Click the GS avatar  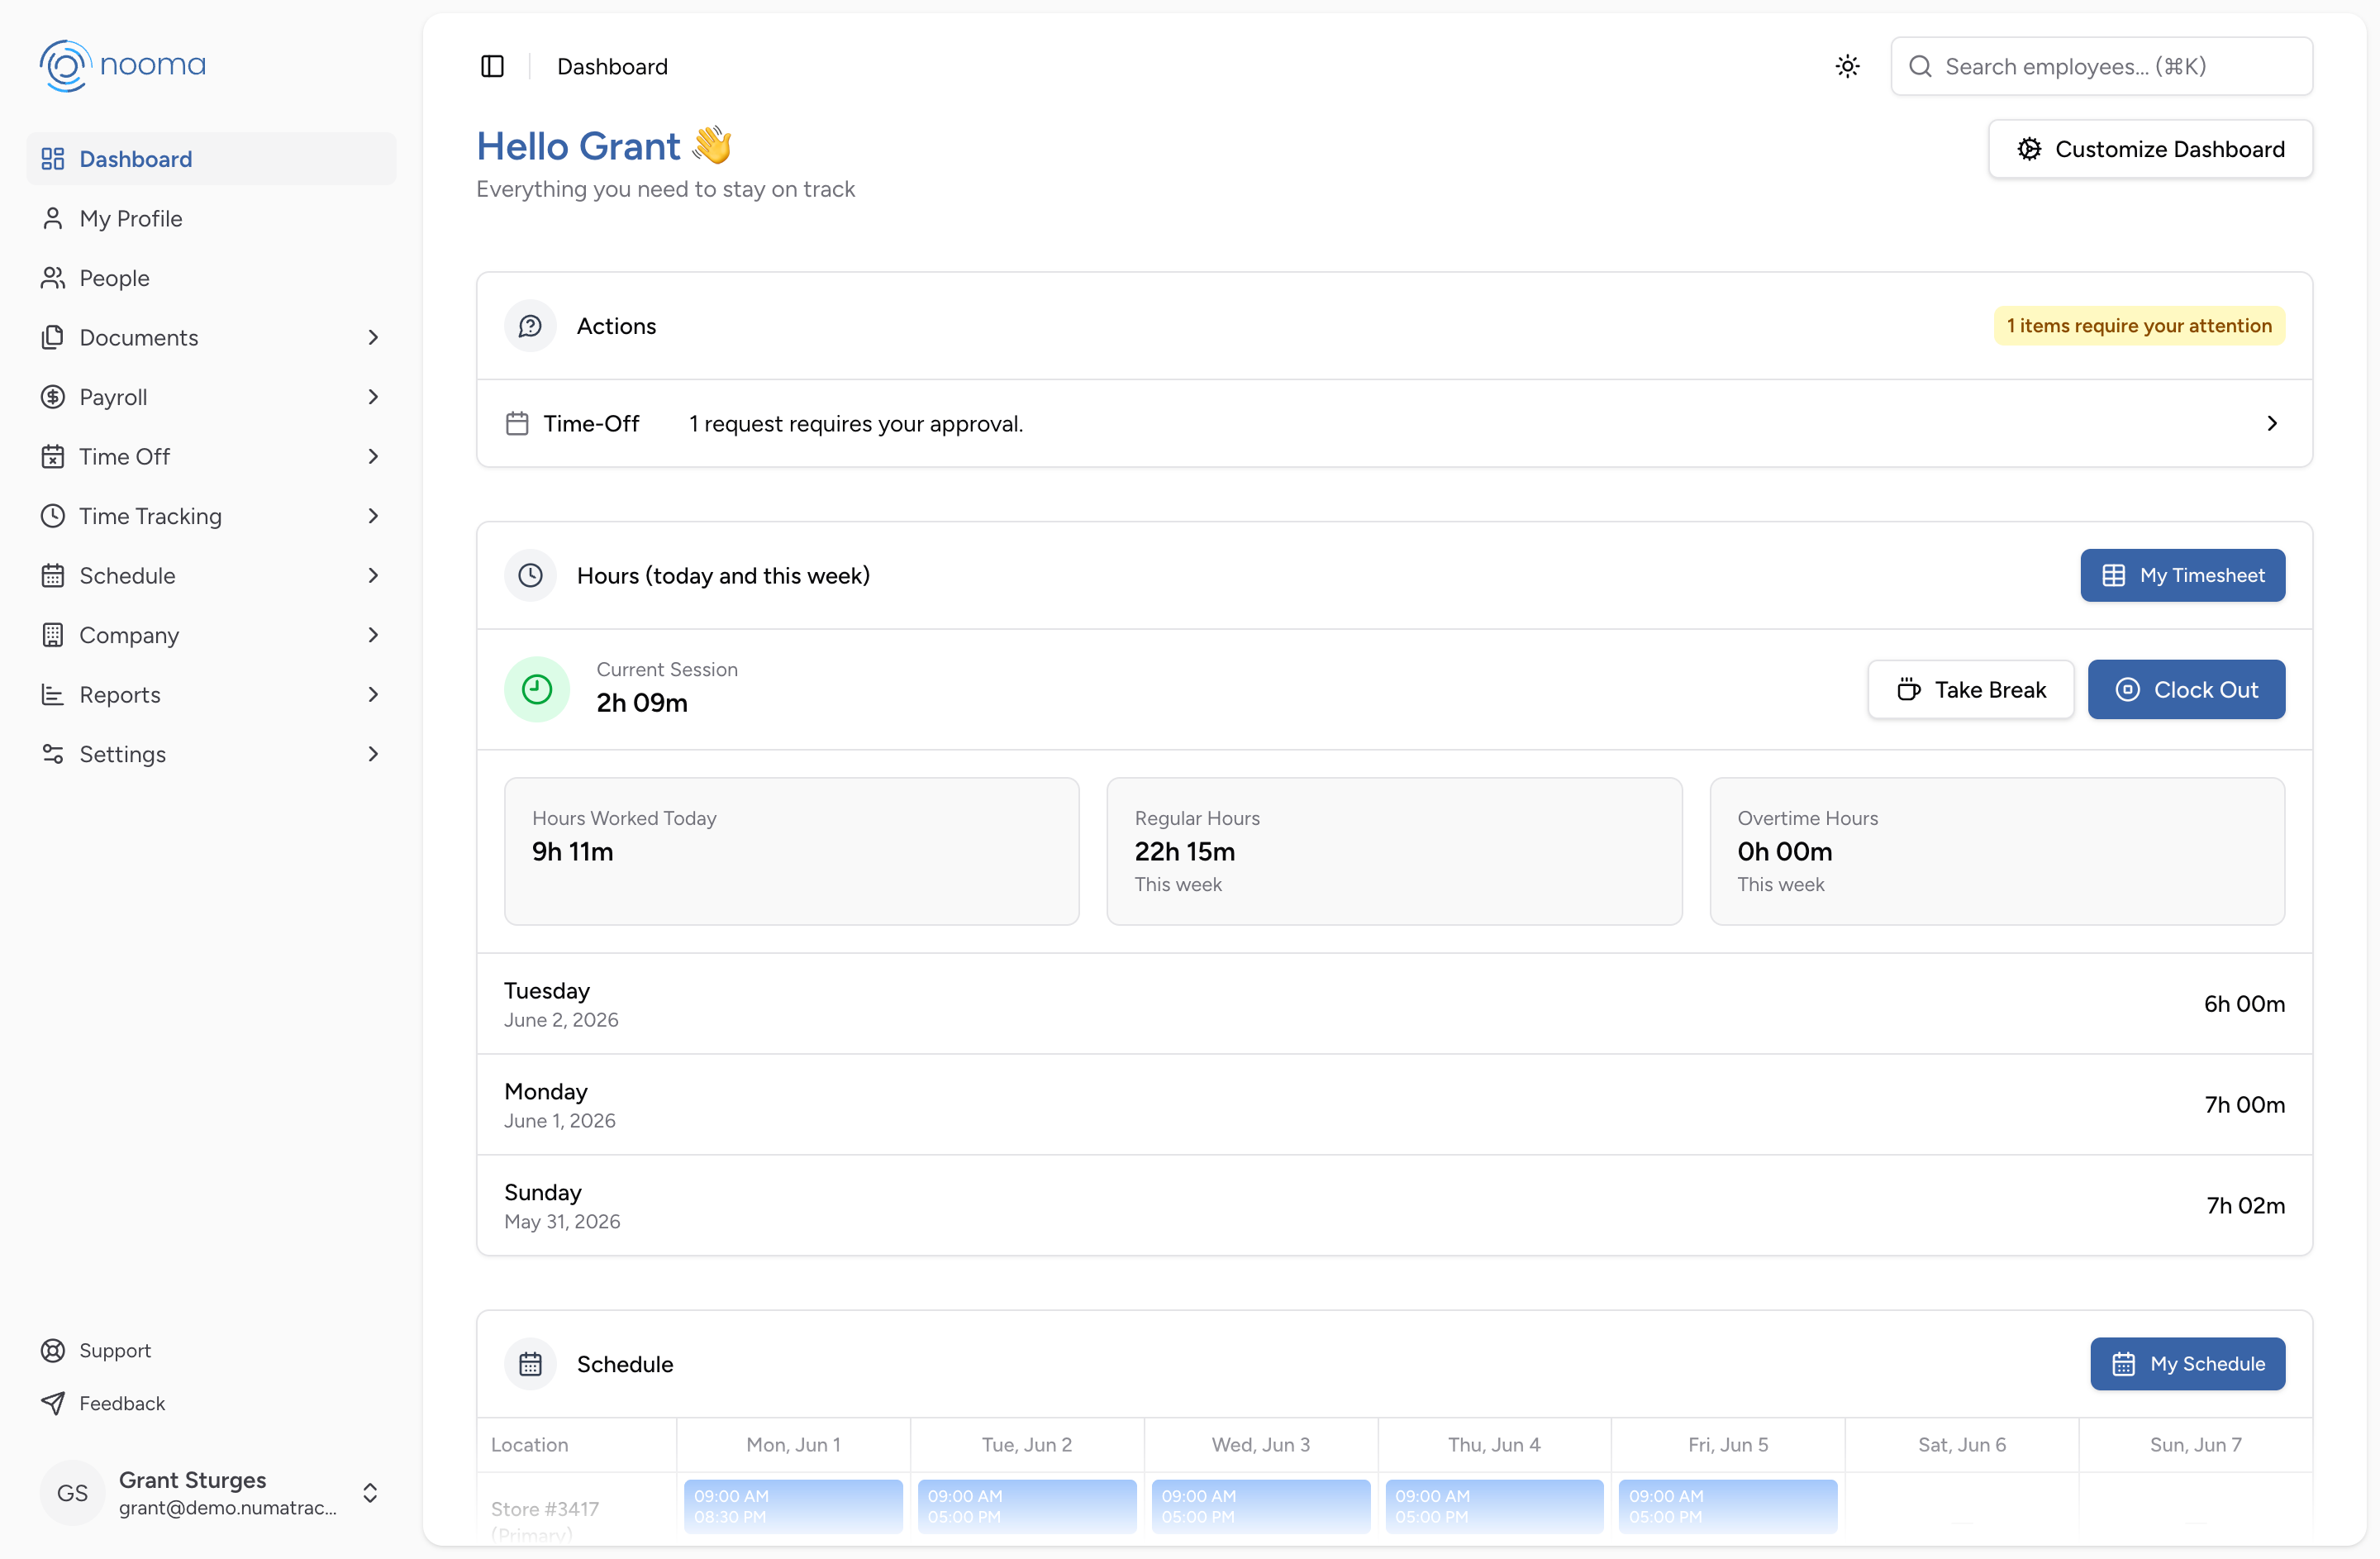(x=72, y=1492)
